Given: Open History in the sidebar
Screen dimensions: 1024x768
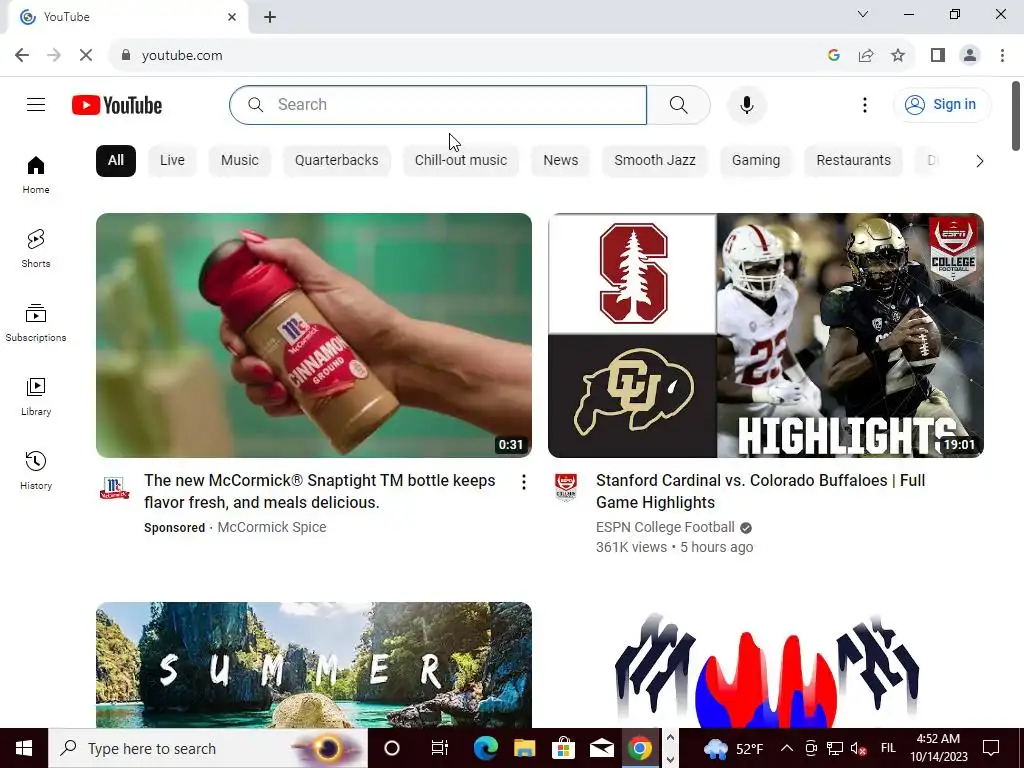Looking at the screenshot, I should point(36,470).
